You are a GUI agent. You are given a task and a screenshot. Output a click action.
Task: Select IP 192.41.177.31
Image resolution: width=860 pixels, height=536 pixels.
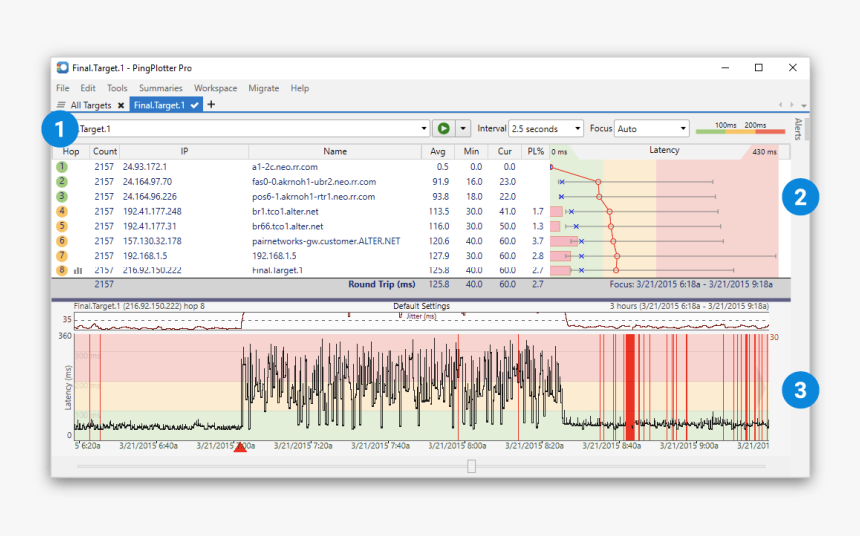point(150,225)
